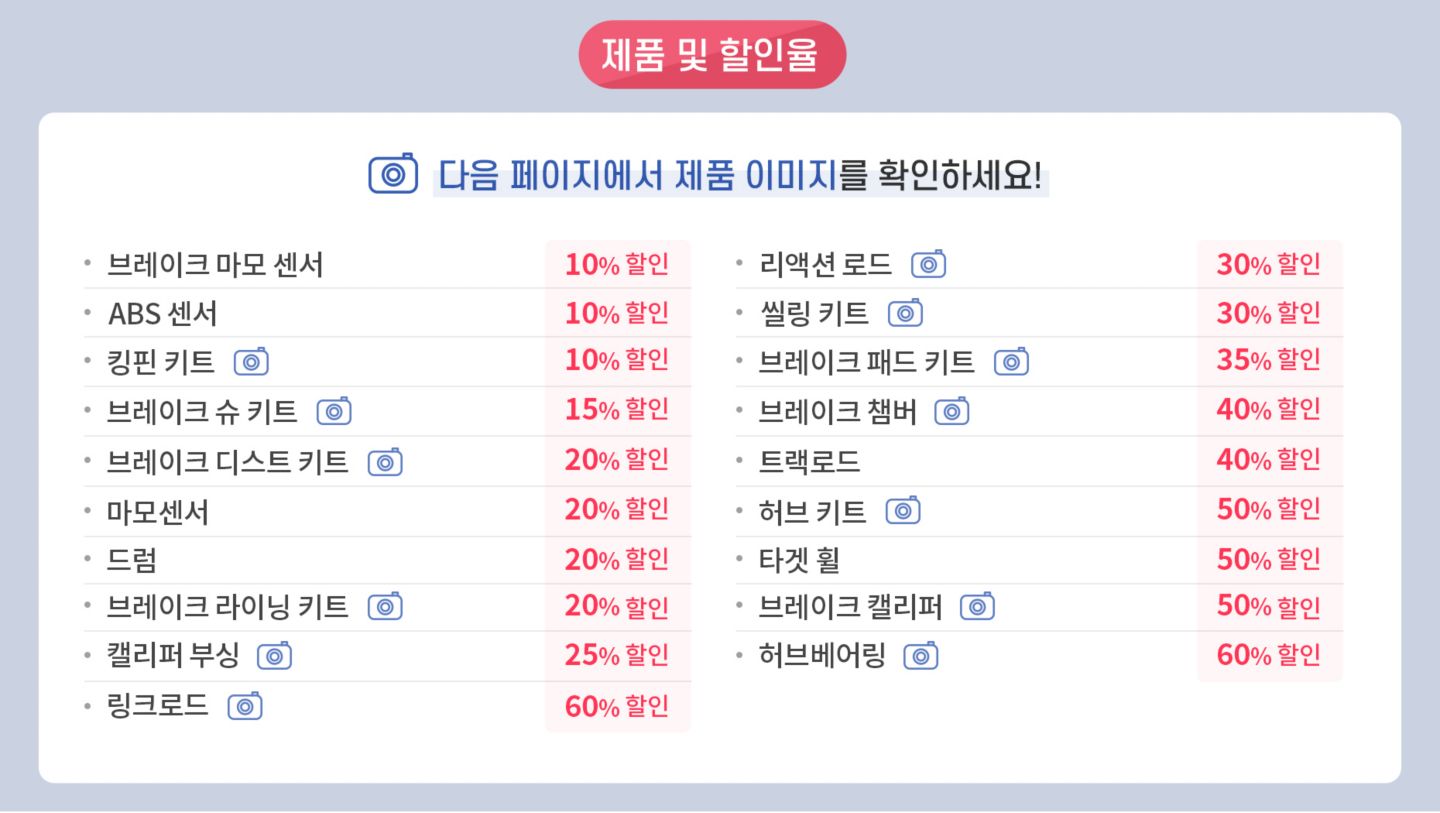This screenshot has width=1440, height=813.
Task: Tap the camera icon beside 브레이크 캘리퍼
Action: point(977,607)
